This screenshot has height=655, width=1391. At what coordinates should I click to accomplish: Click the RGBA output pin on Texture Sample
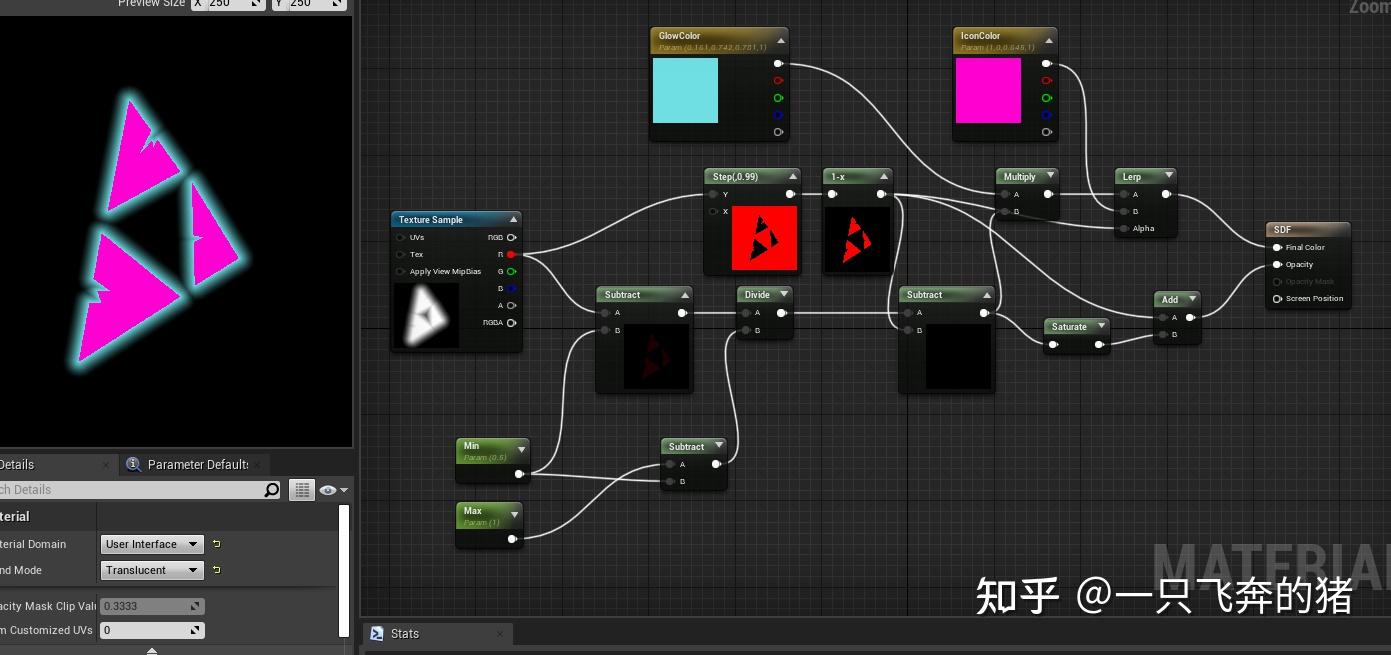pos(512,322)
